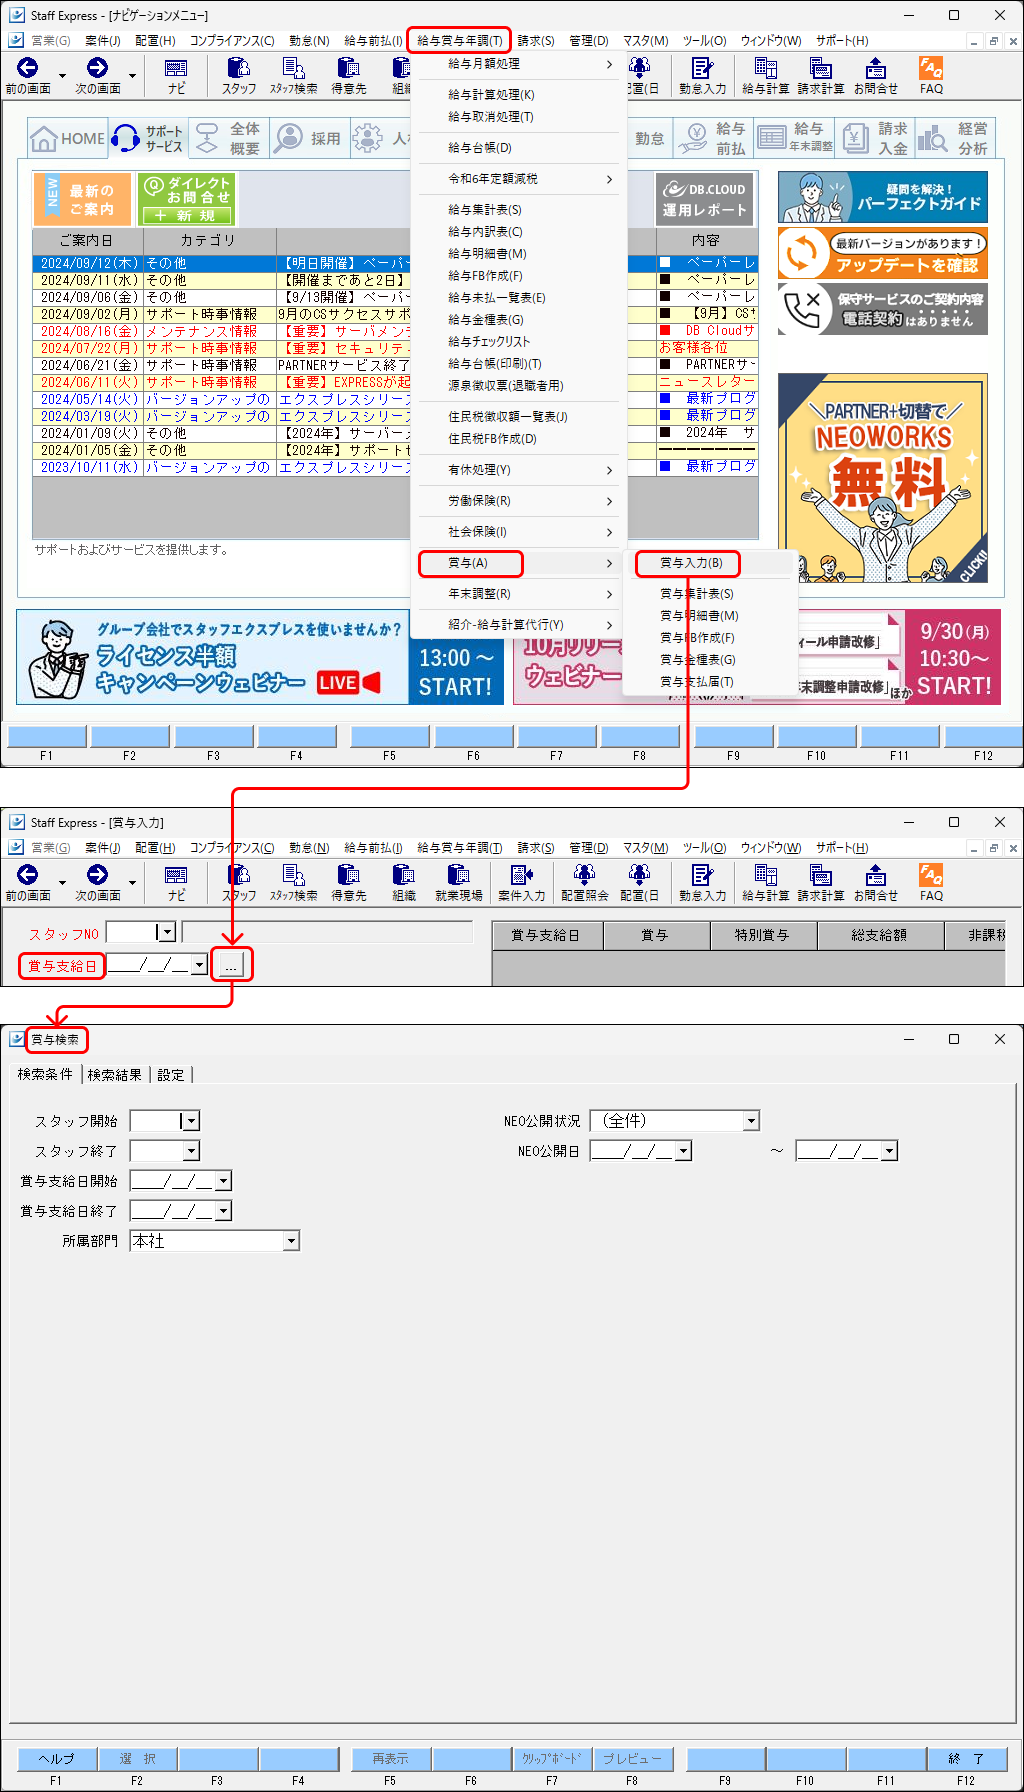Image resolution: width=1024 pixels, height=1792 pixels.
Task: Choose 給与計算処理(K) from the open menu
Action: click(492, 95)
